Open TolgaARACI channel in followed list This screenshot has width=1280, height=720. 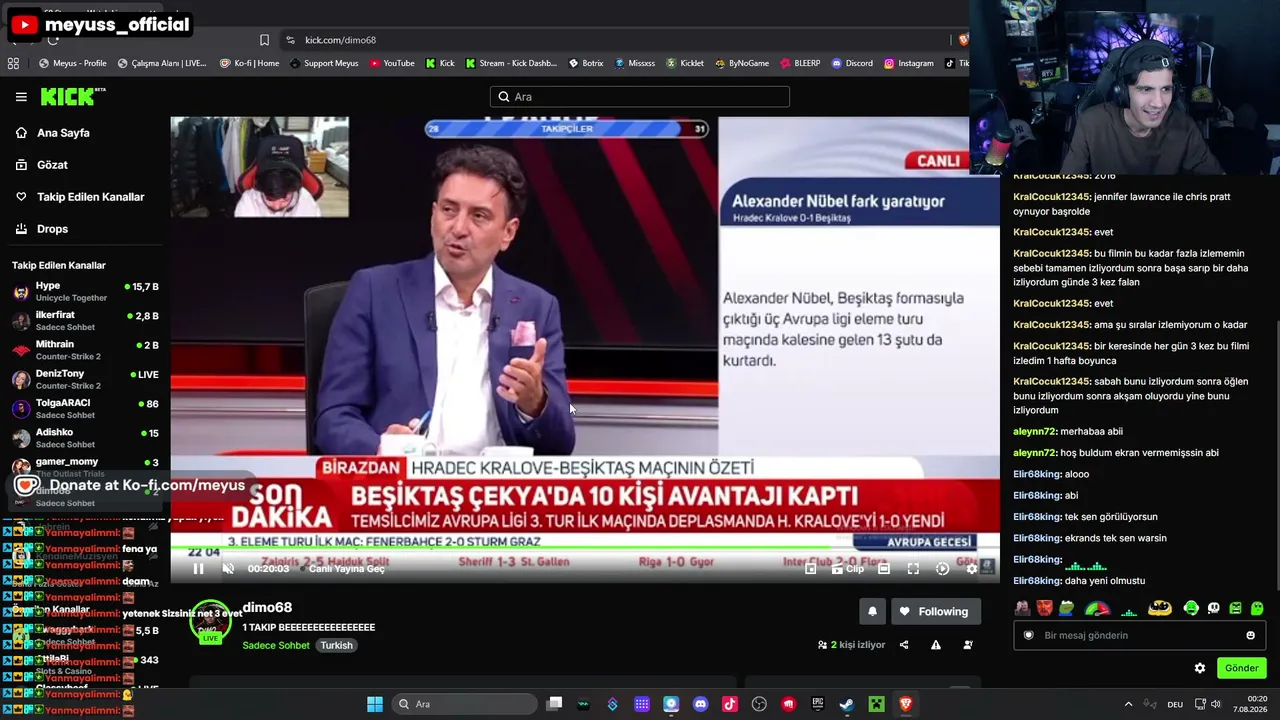click(x=85, y=408)
